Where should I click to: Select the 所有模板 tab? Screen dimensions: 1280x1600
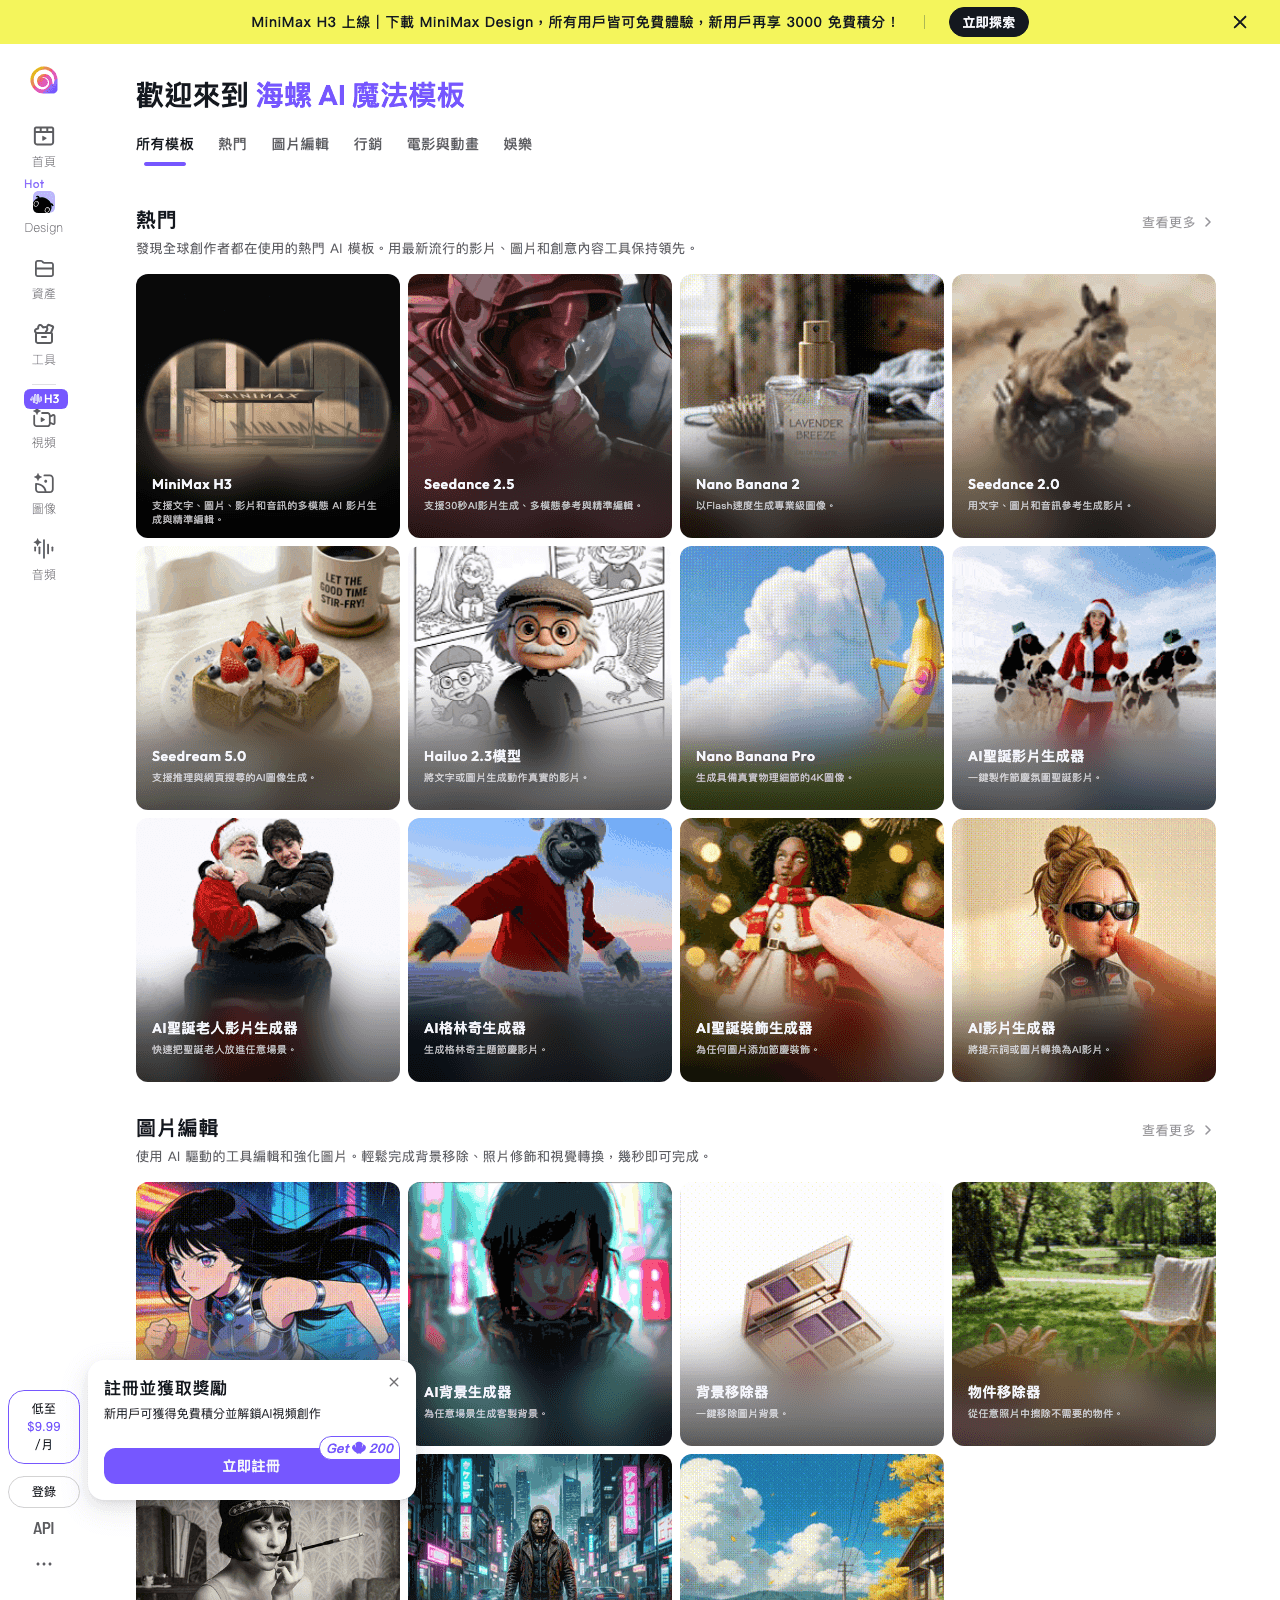pos(165,144)
